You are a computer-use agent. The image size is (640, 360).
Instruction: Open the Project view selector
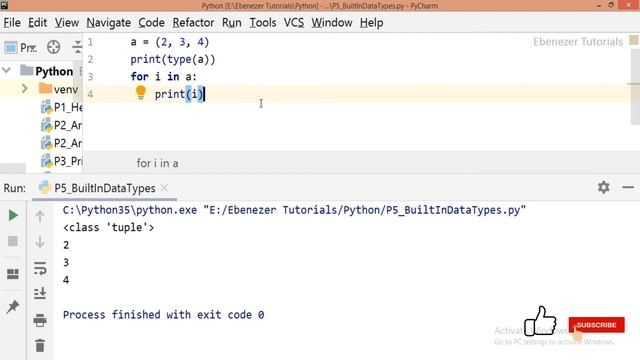(x=20, y=48)
